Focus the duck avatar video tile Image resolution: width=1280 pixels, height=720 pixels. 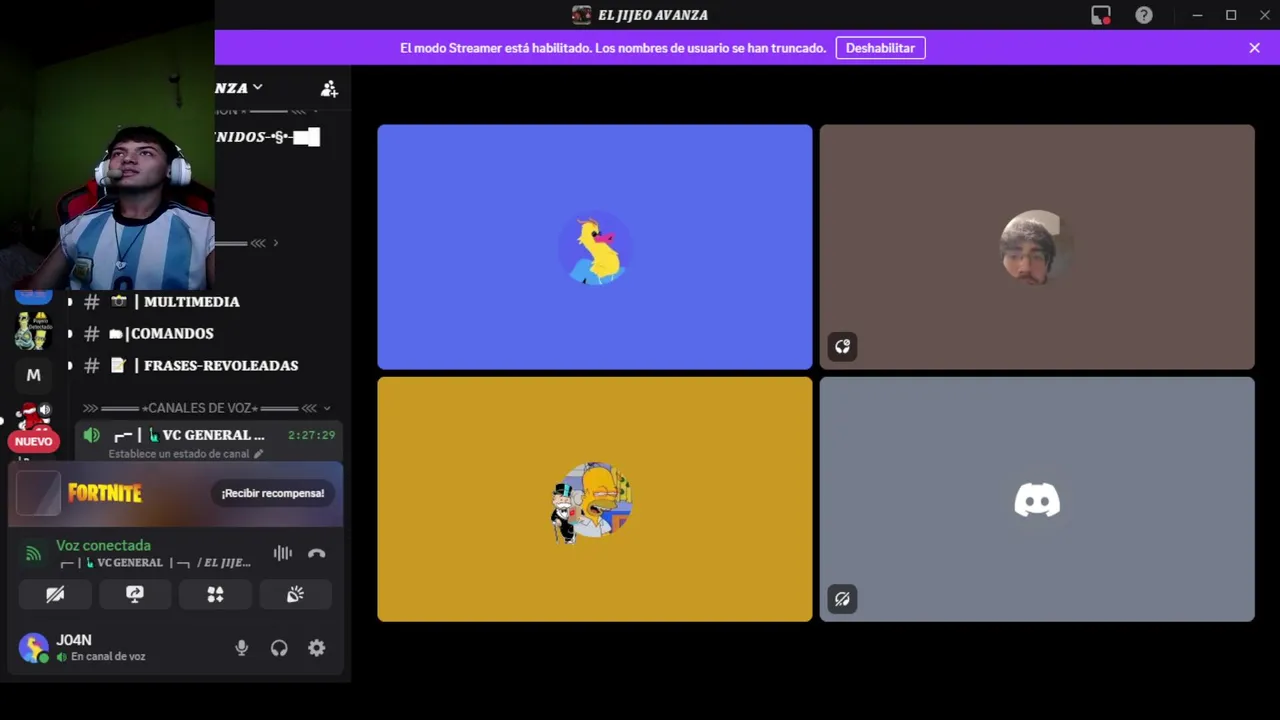(x=595, y=247)
